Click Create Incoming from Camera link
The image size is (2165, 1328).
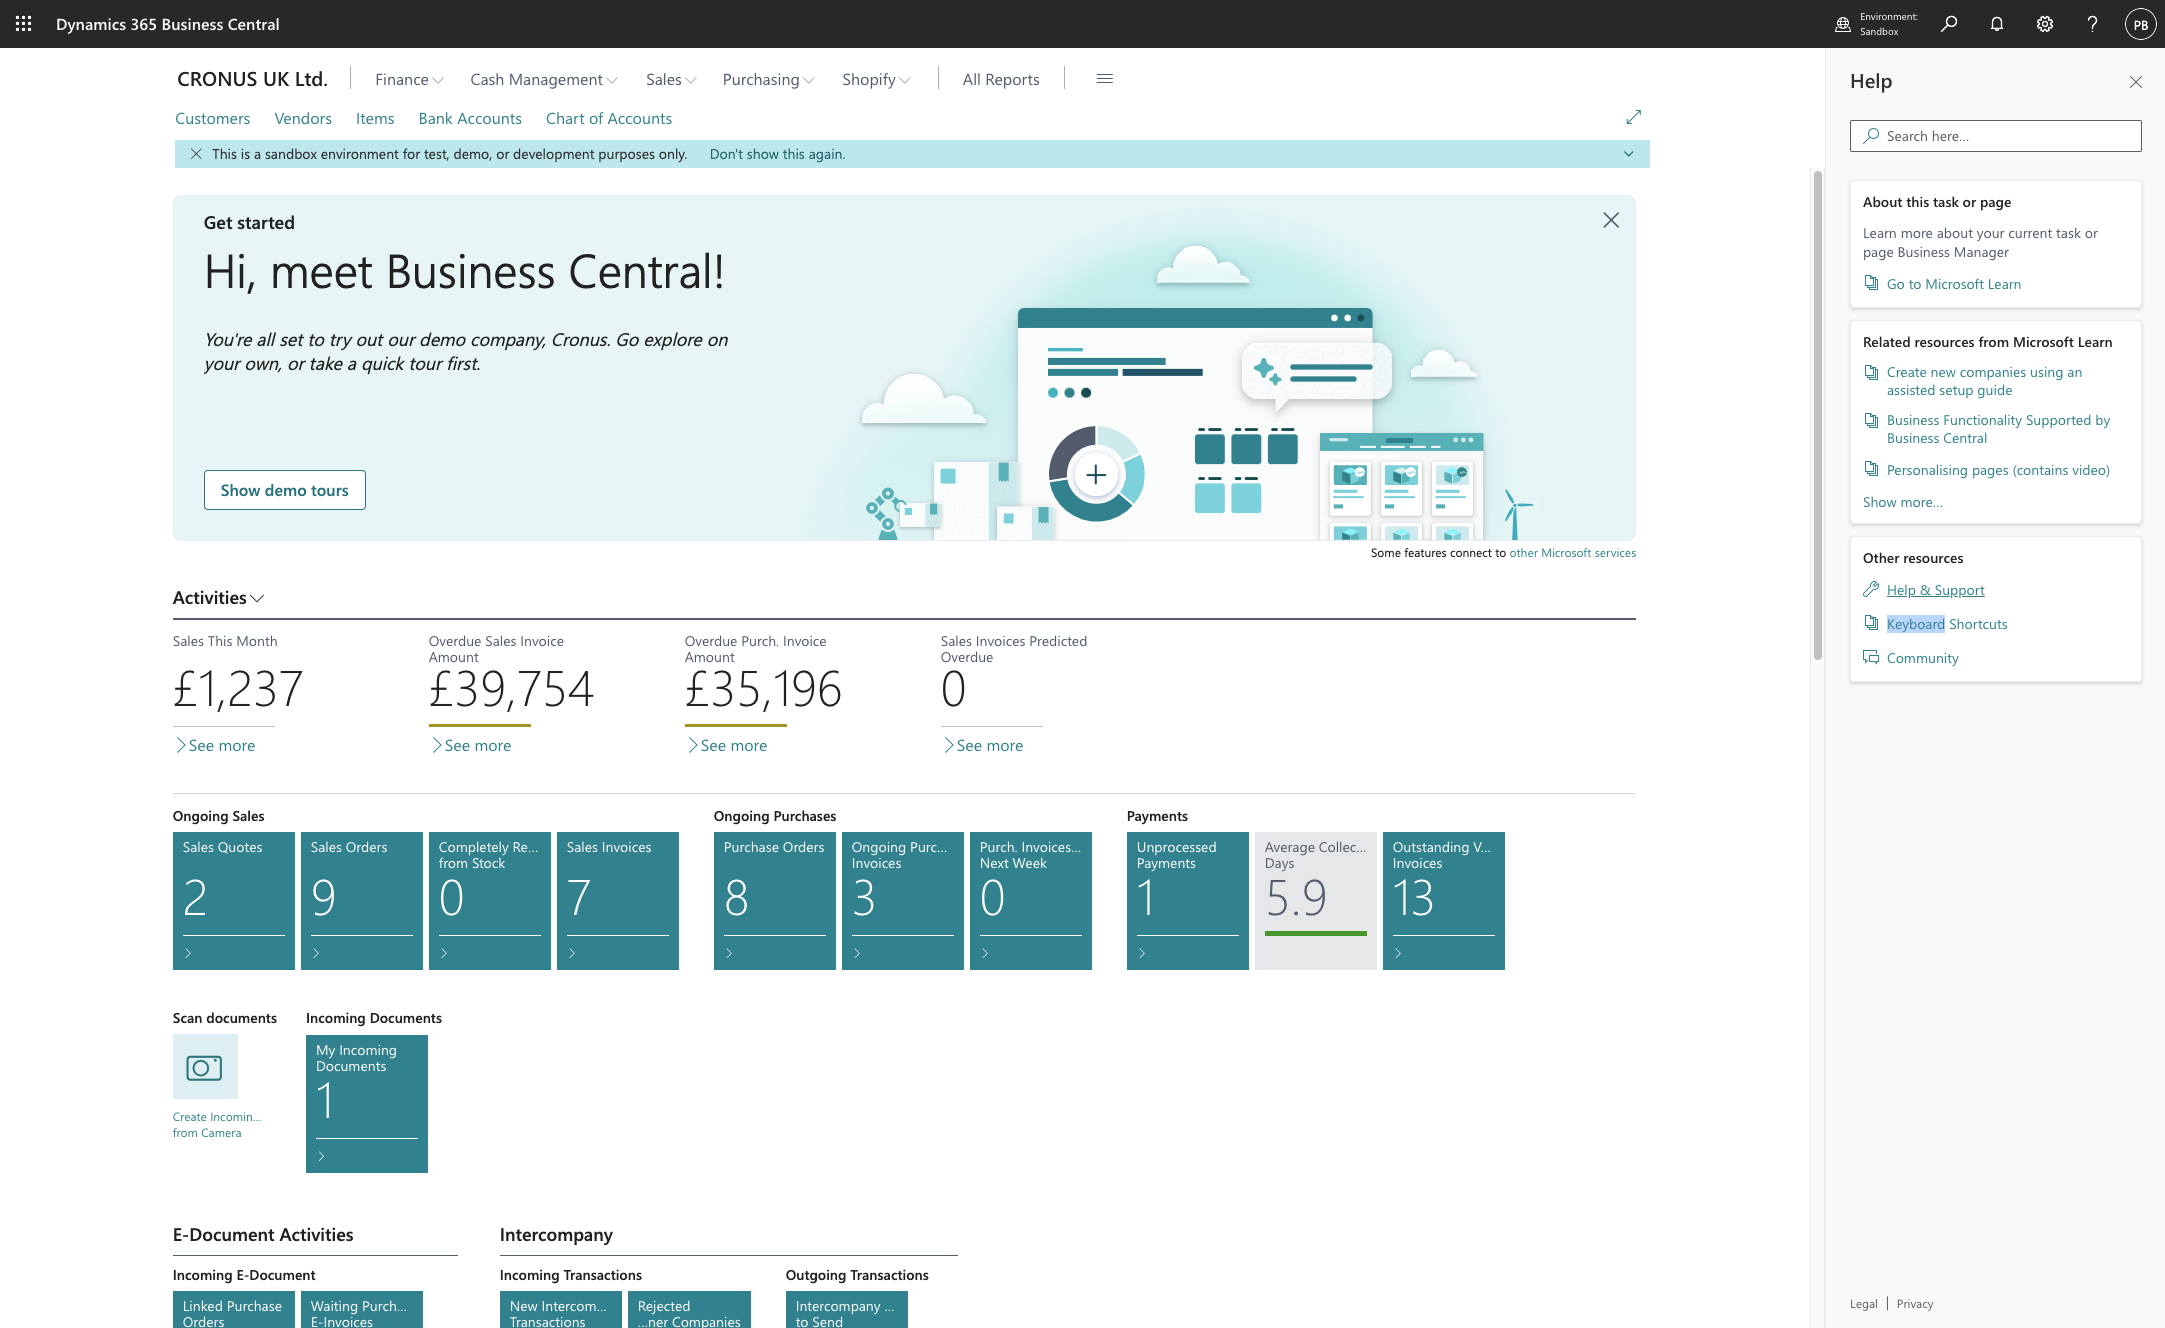[x=217, y=1125]
